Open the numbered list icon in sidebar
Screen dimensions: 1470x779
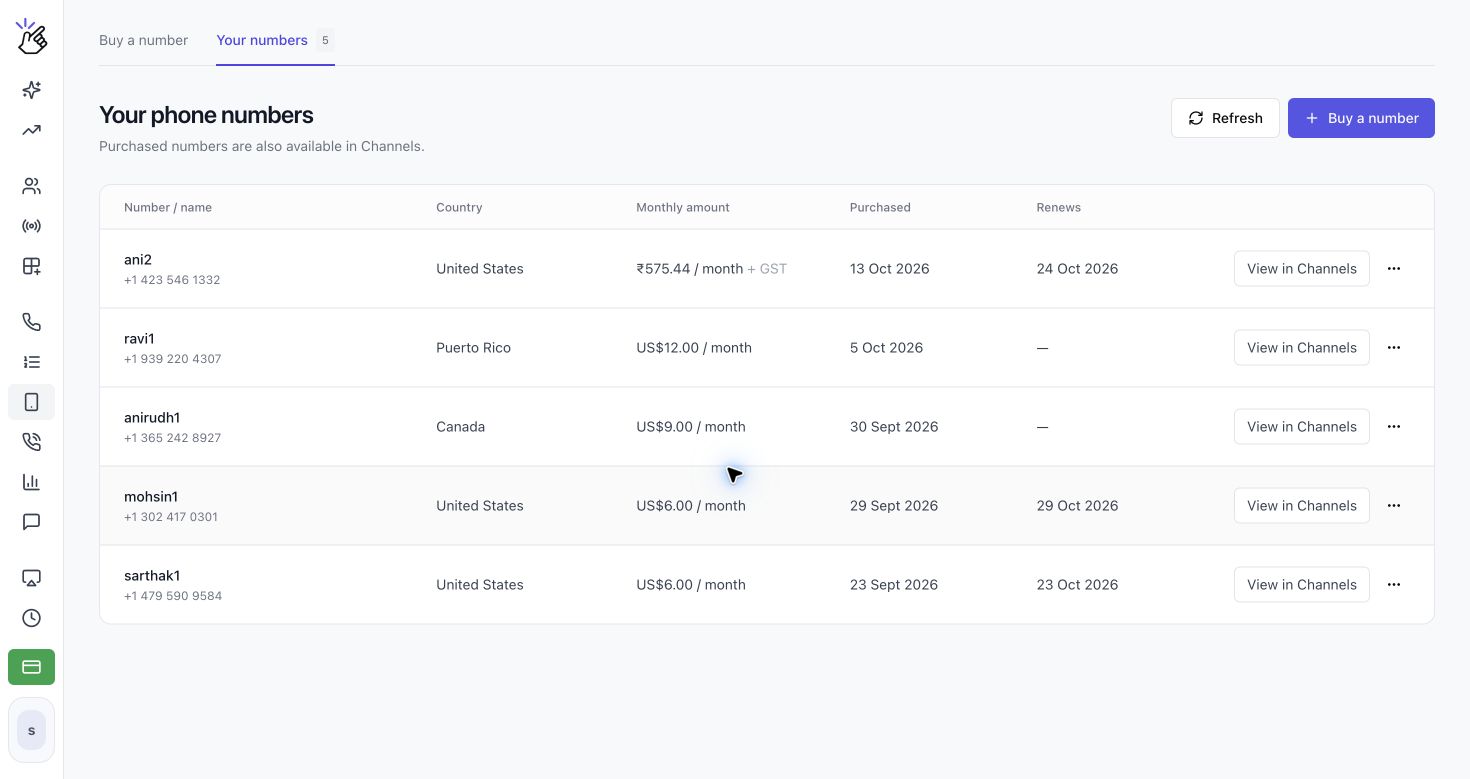pos(31,362)
